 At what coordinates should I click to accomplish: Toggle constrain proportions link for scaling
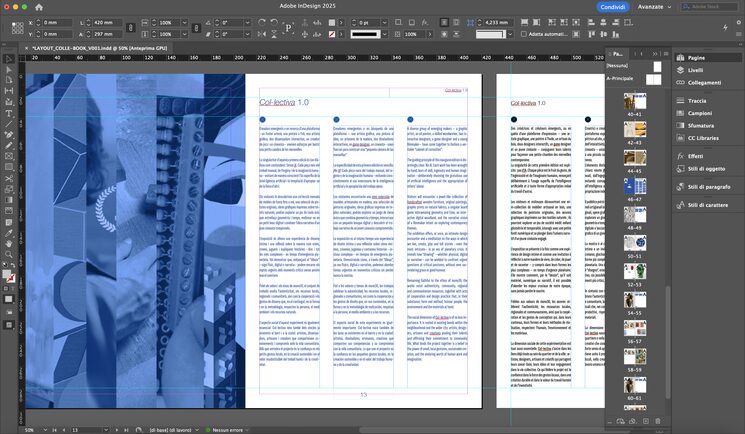click(x=196, y=28)
